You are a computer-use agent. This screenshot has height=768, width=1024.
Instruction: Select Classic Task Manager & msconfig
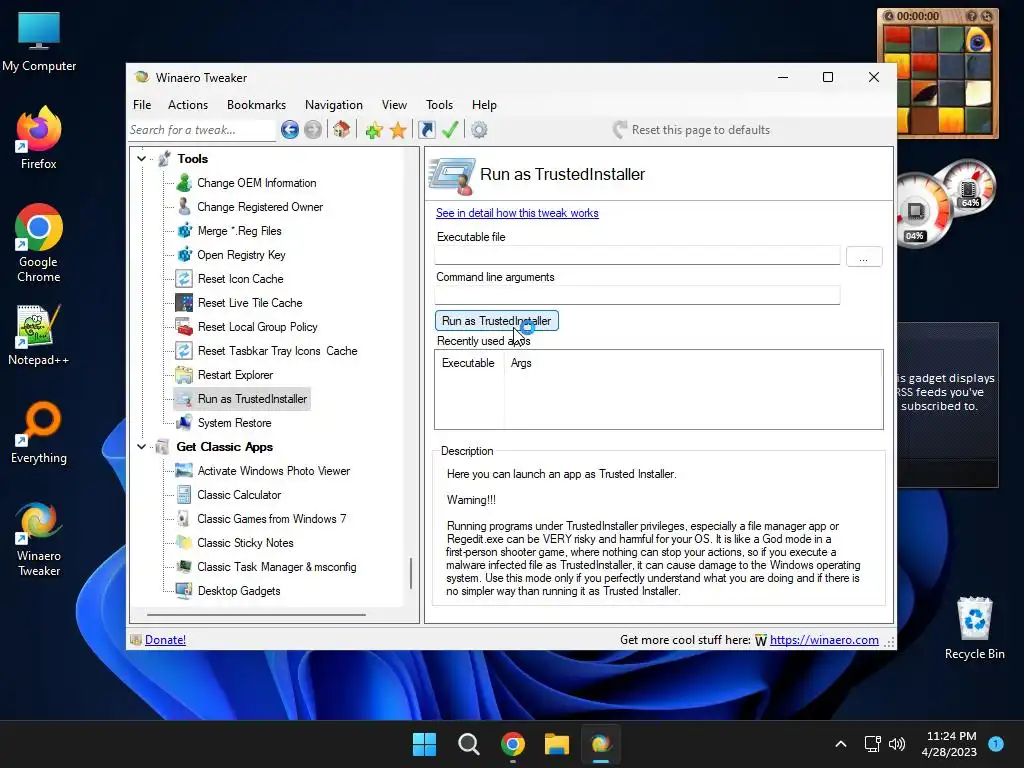277,567
